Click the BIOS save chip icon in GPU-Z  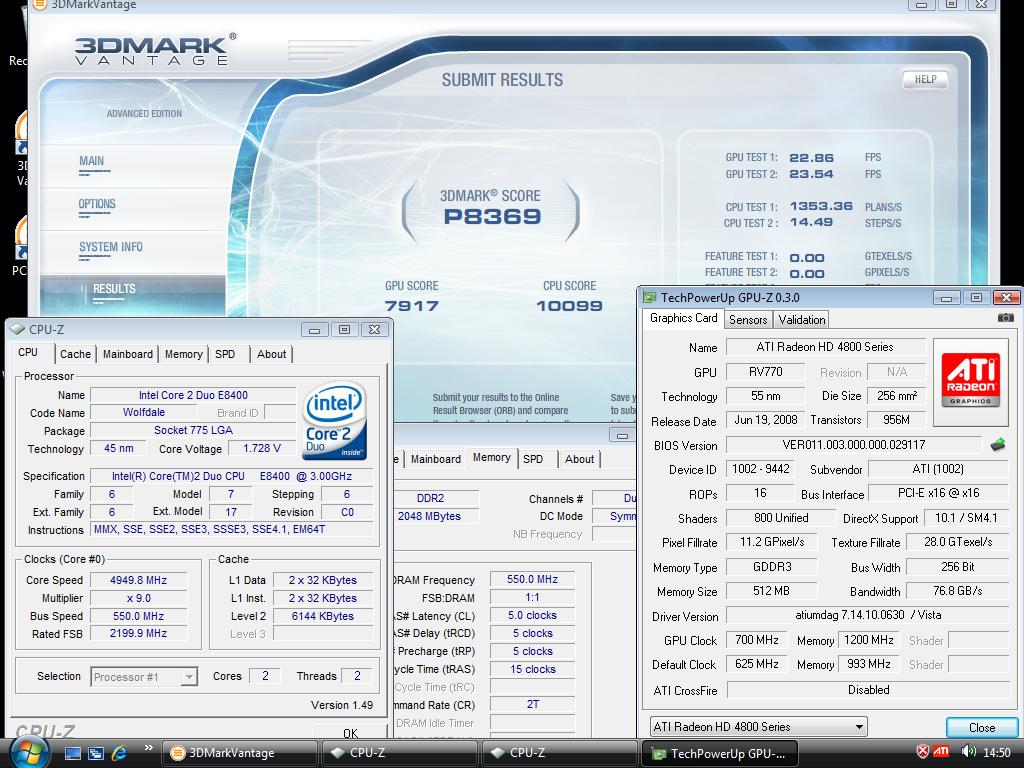997,445
